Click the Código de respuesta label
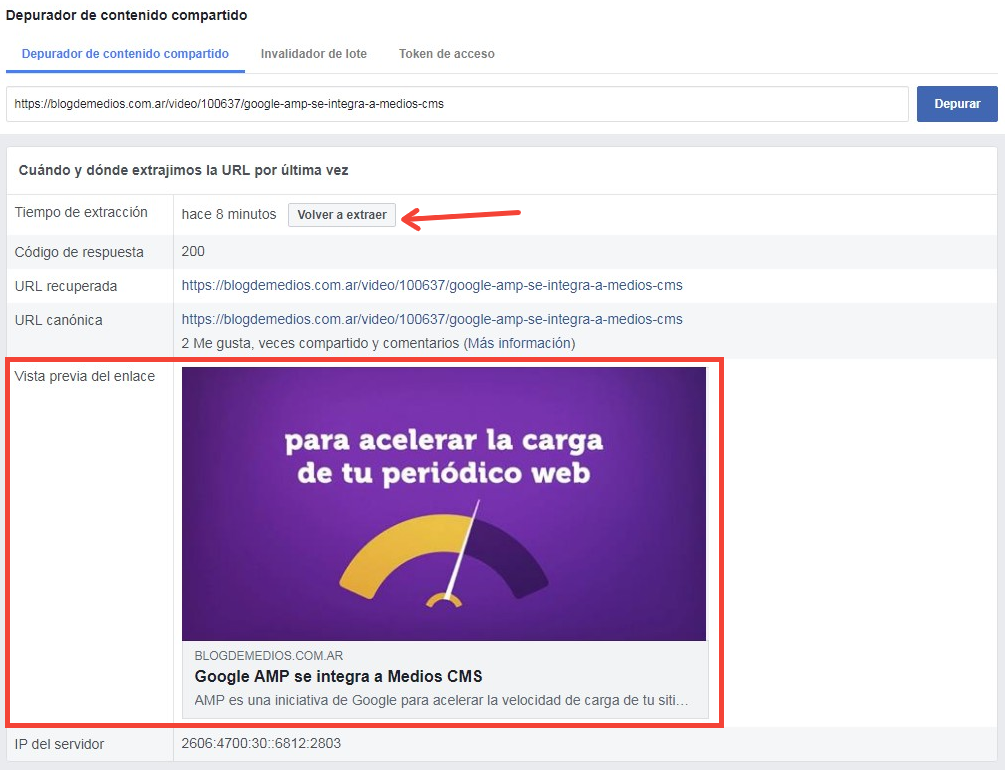This screenshot has width=1005, height=770. point(79,252)
